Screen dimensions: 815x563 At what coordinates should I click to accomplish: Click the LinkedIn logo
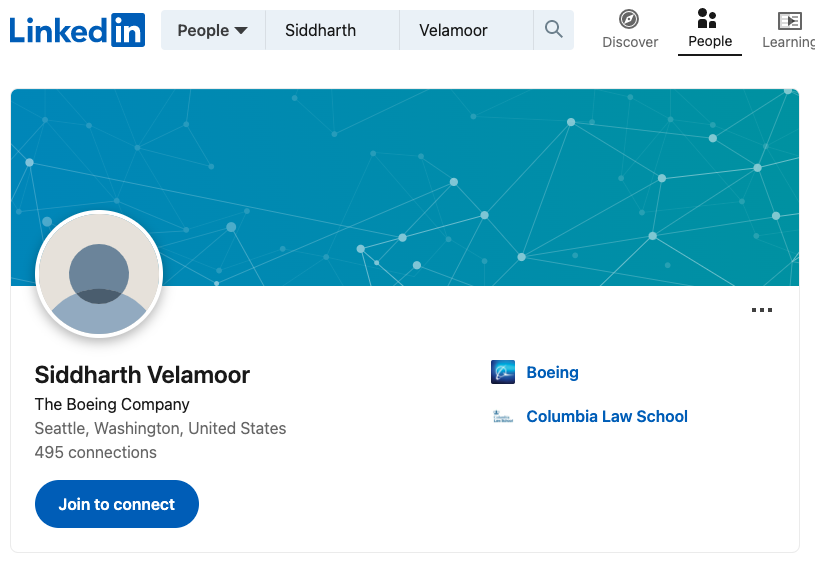(x=77, y=30)
